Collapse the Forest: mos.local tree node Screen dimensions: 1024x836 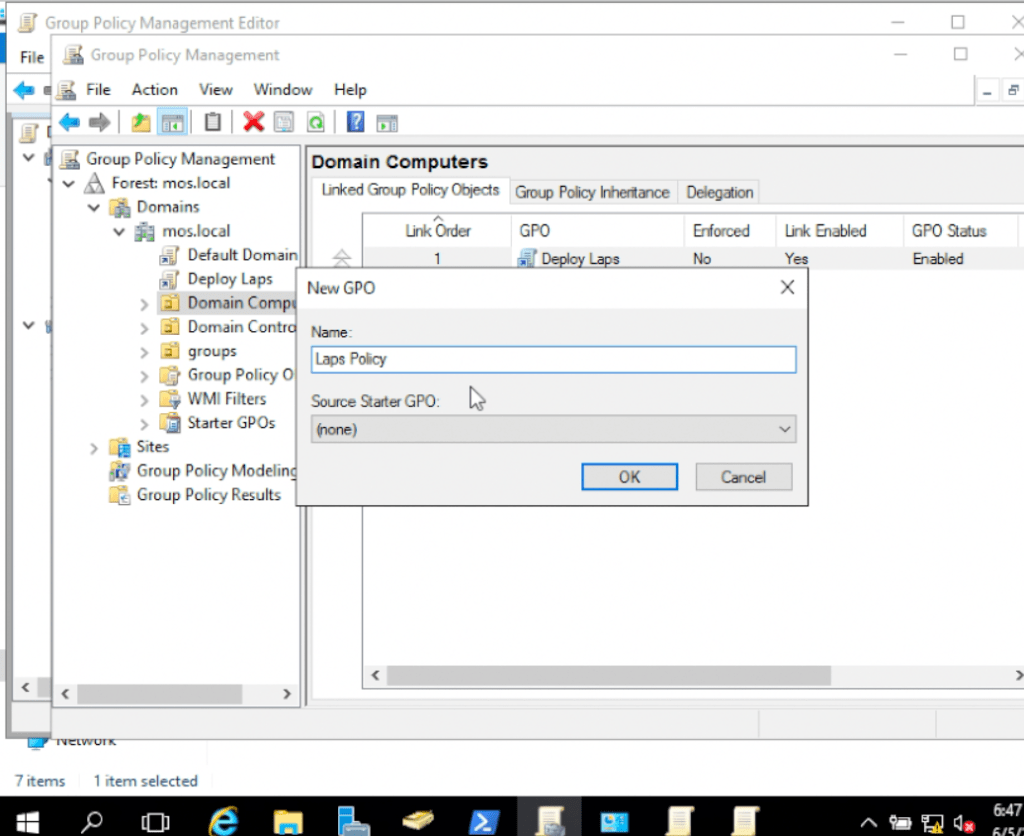tap(68, 182)
